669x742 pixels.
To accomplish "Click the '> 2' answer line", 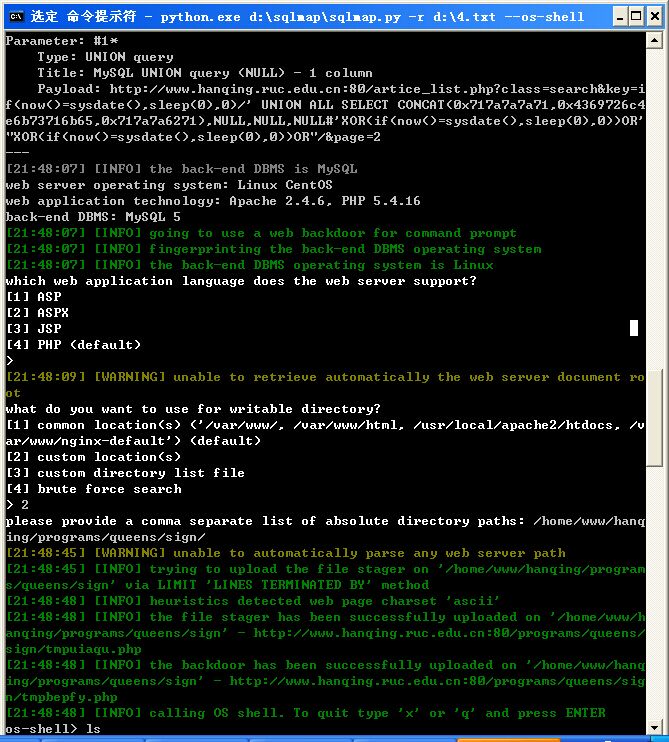I will (x=18, y=505).
